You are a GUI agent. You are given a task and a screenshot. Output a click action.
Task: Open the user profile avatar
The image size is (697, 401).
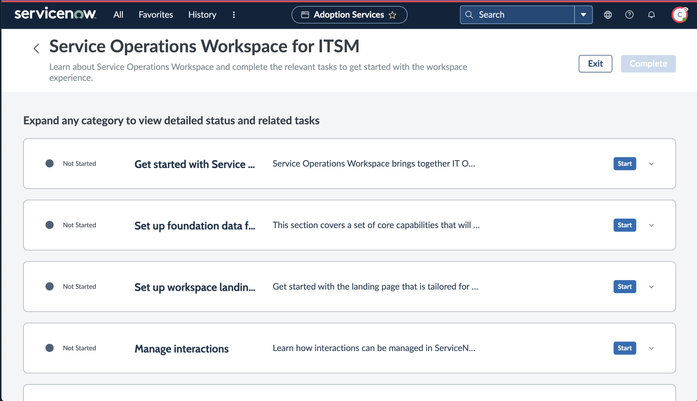679,15
